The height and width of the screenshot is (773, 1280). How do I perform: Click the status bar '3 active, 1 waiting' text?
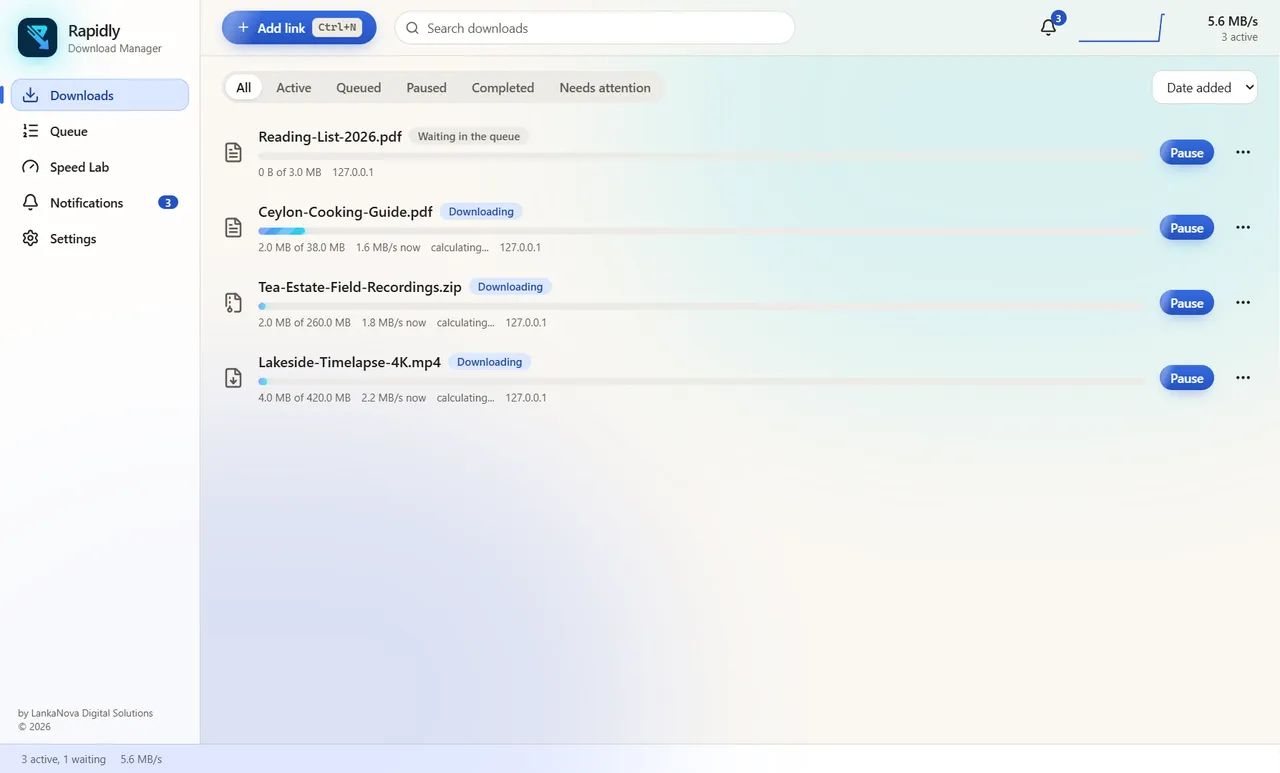64,759
